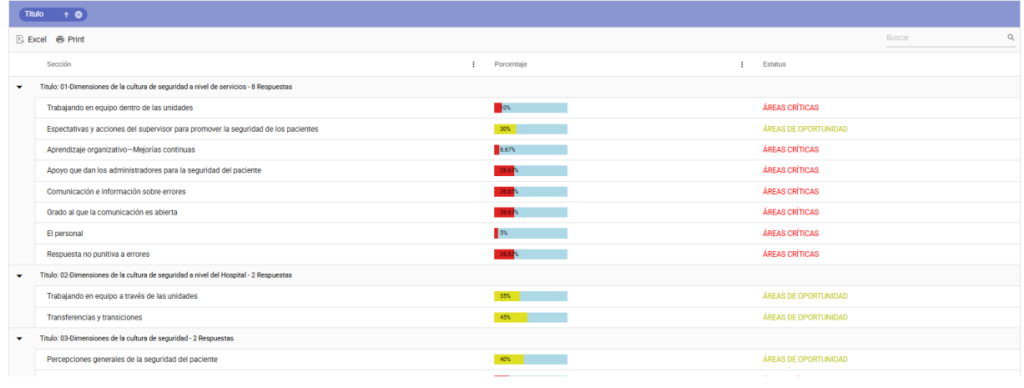The width and height of the screenshot is (1024, 388).
Task: Sort by Estatus column header
Action: (x=774, y=64)
